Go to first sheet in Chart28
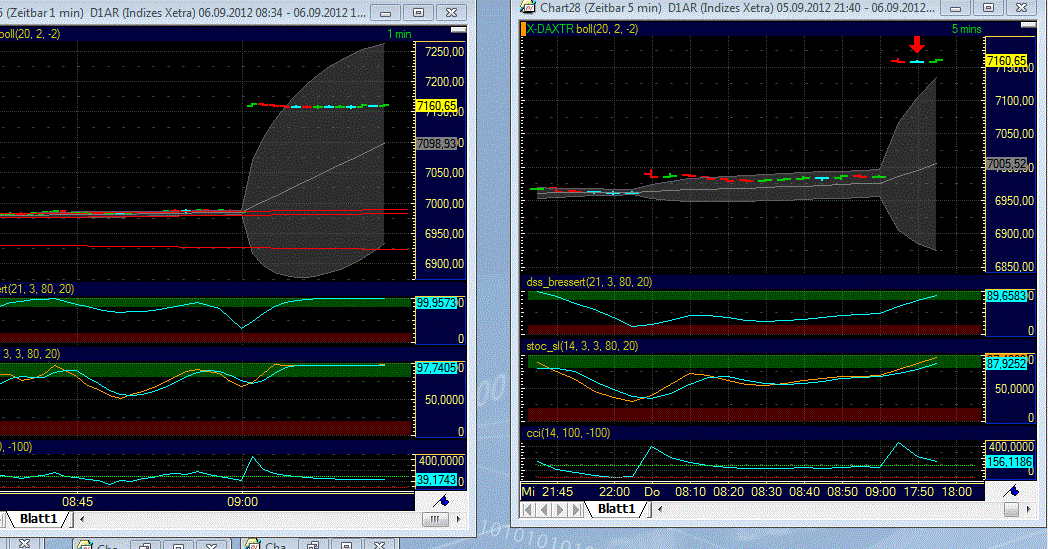The height and width of the screenshot is (549, 1048). (528, 510)
